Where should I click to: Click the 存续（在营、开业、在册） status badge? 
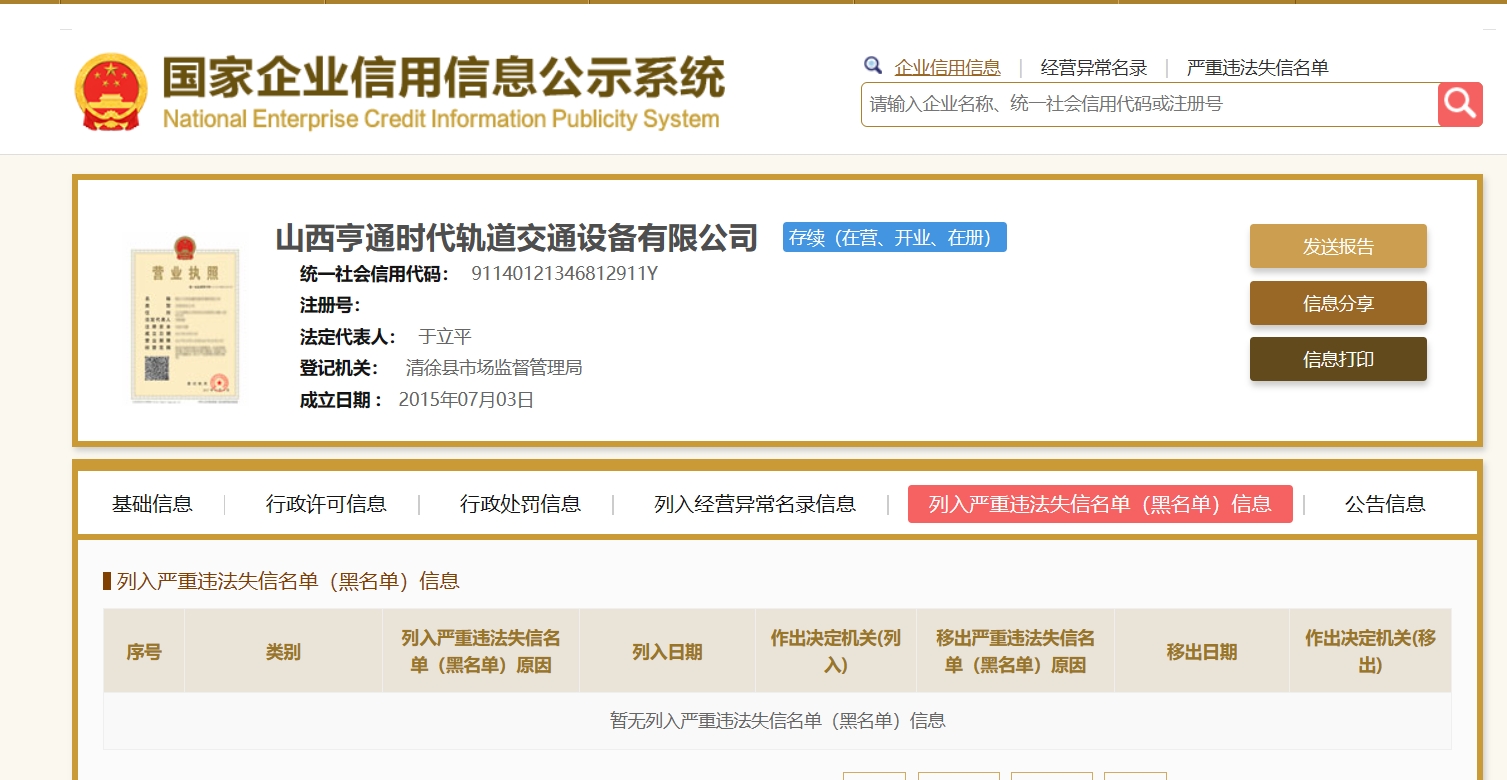tap(895, 237)
